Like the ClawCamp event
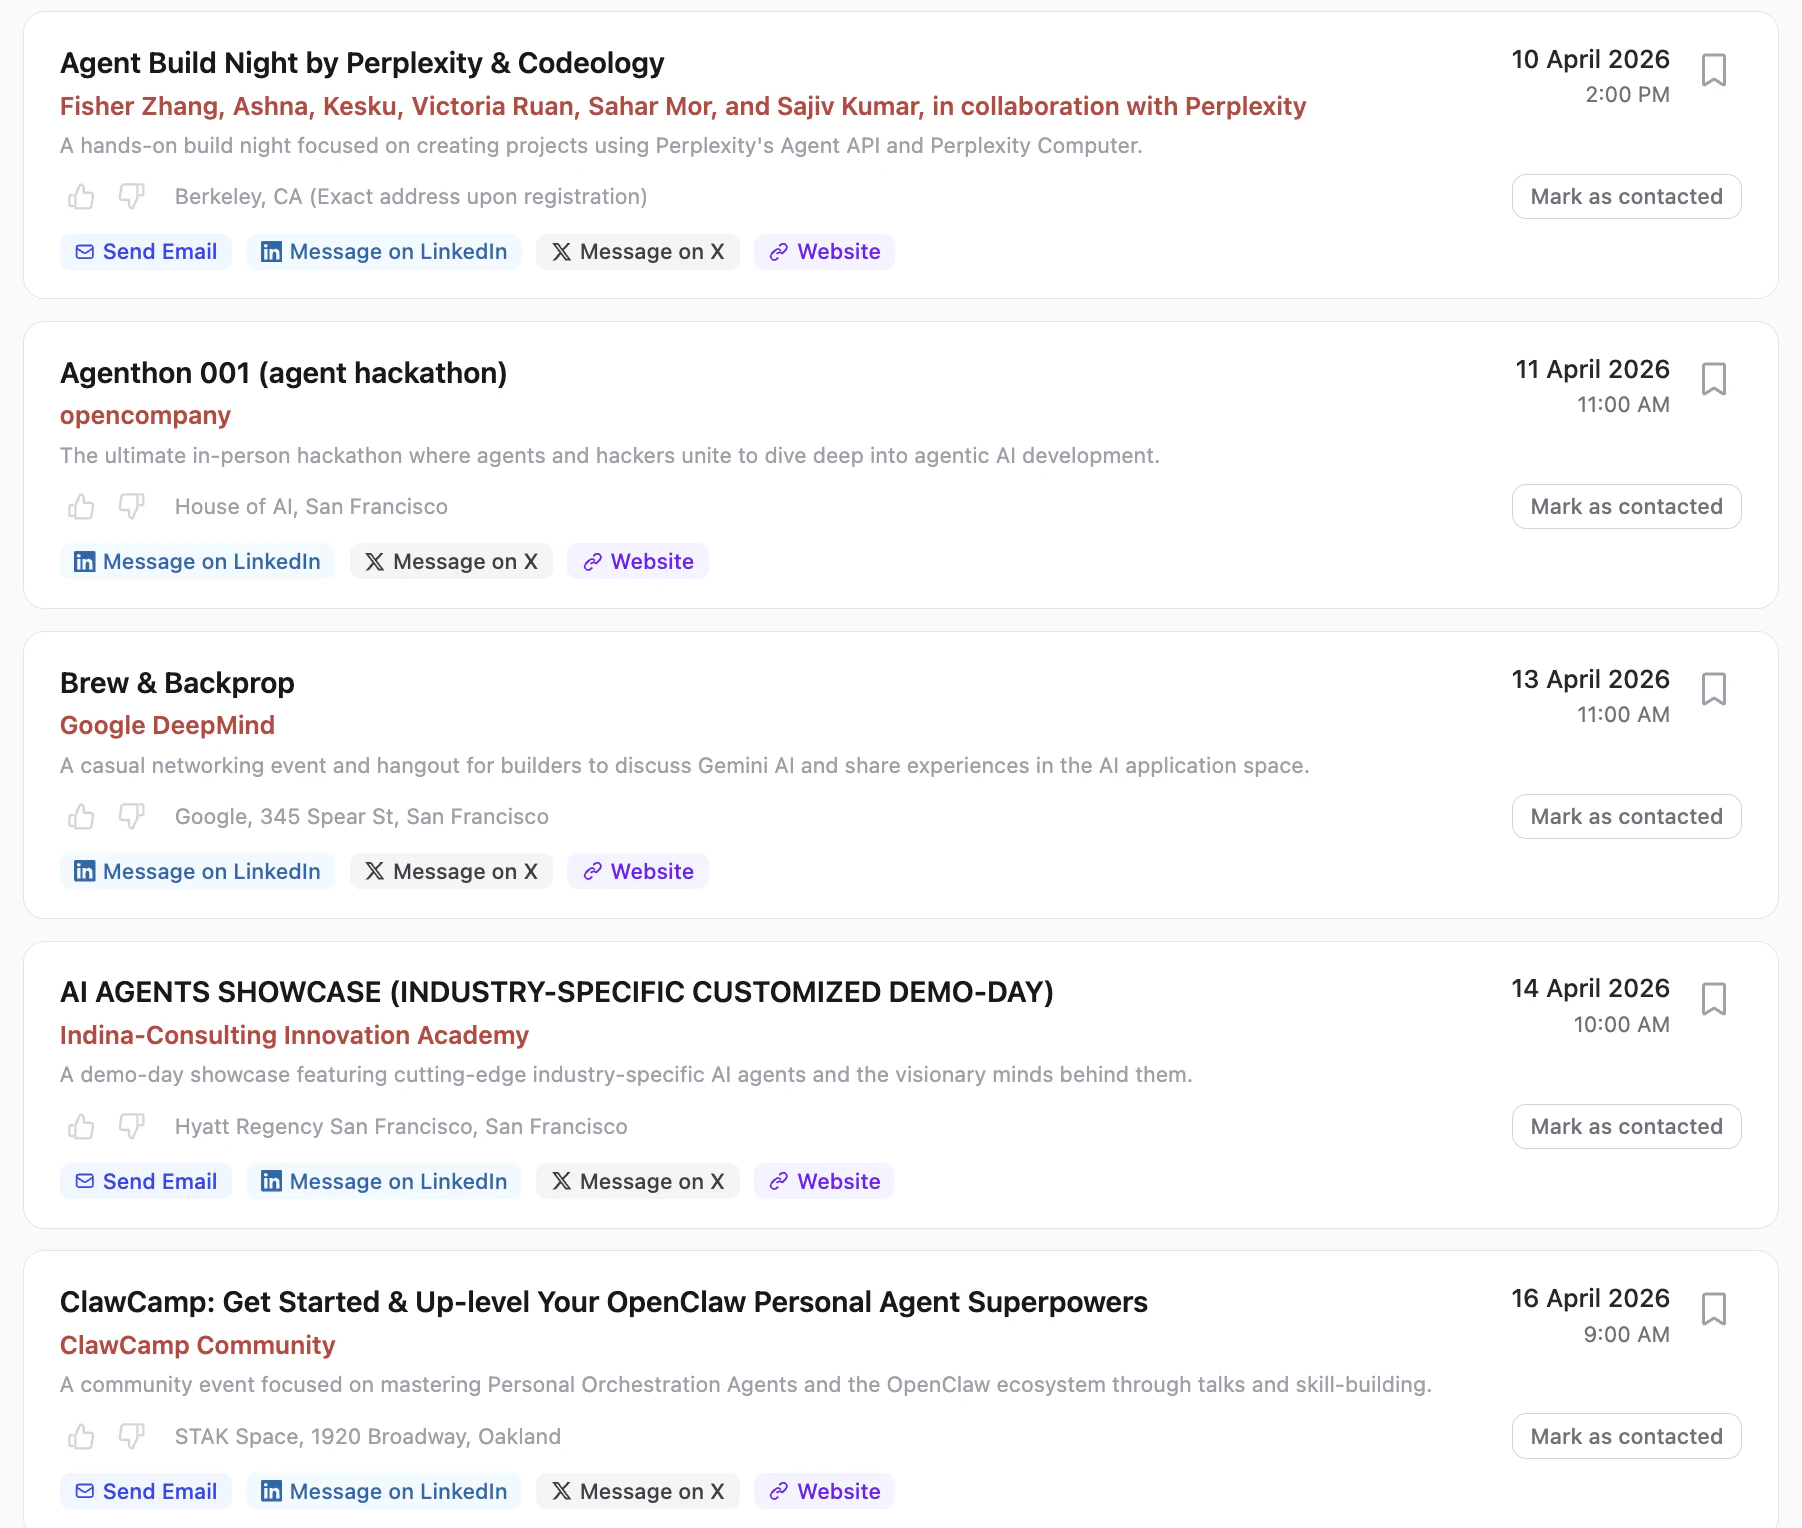Screen dimensions: 1802x1528 (81, 1436)
